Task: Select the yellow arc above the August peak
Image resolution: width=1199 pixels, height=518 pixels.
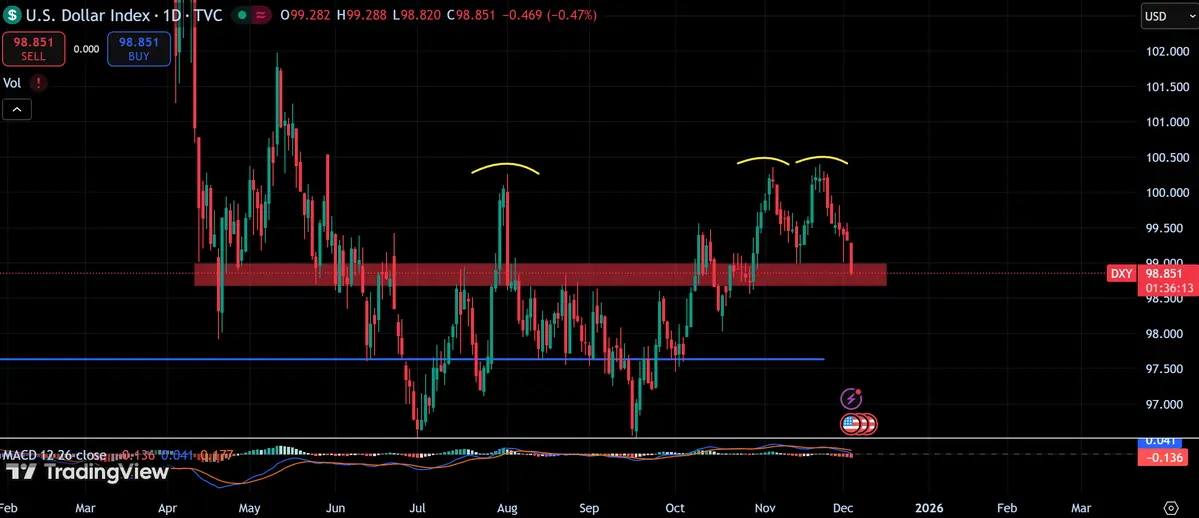Action: 505,168
